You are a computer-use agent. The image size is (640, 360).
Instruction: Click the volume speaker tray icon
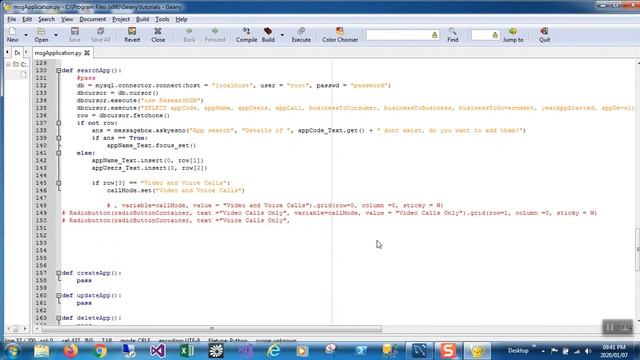[x=588, y=351]
